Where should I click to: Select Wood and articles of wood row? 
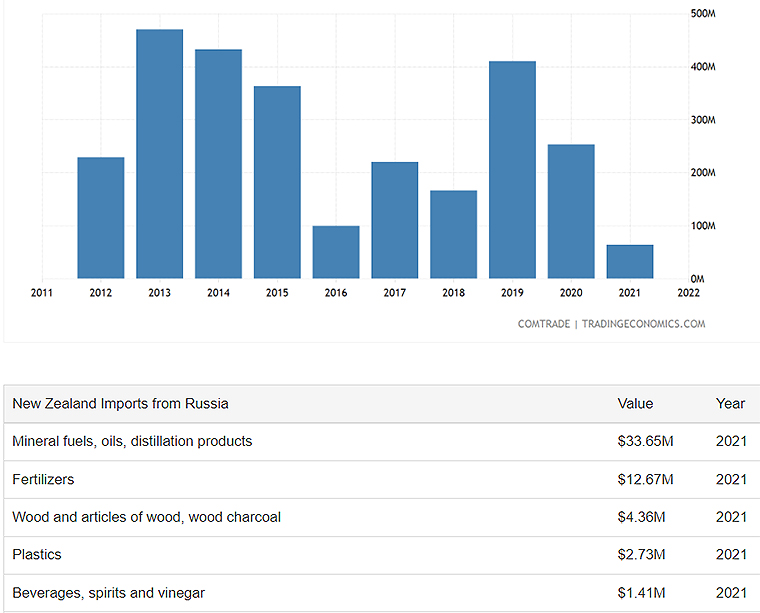pos(146,517)
